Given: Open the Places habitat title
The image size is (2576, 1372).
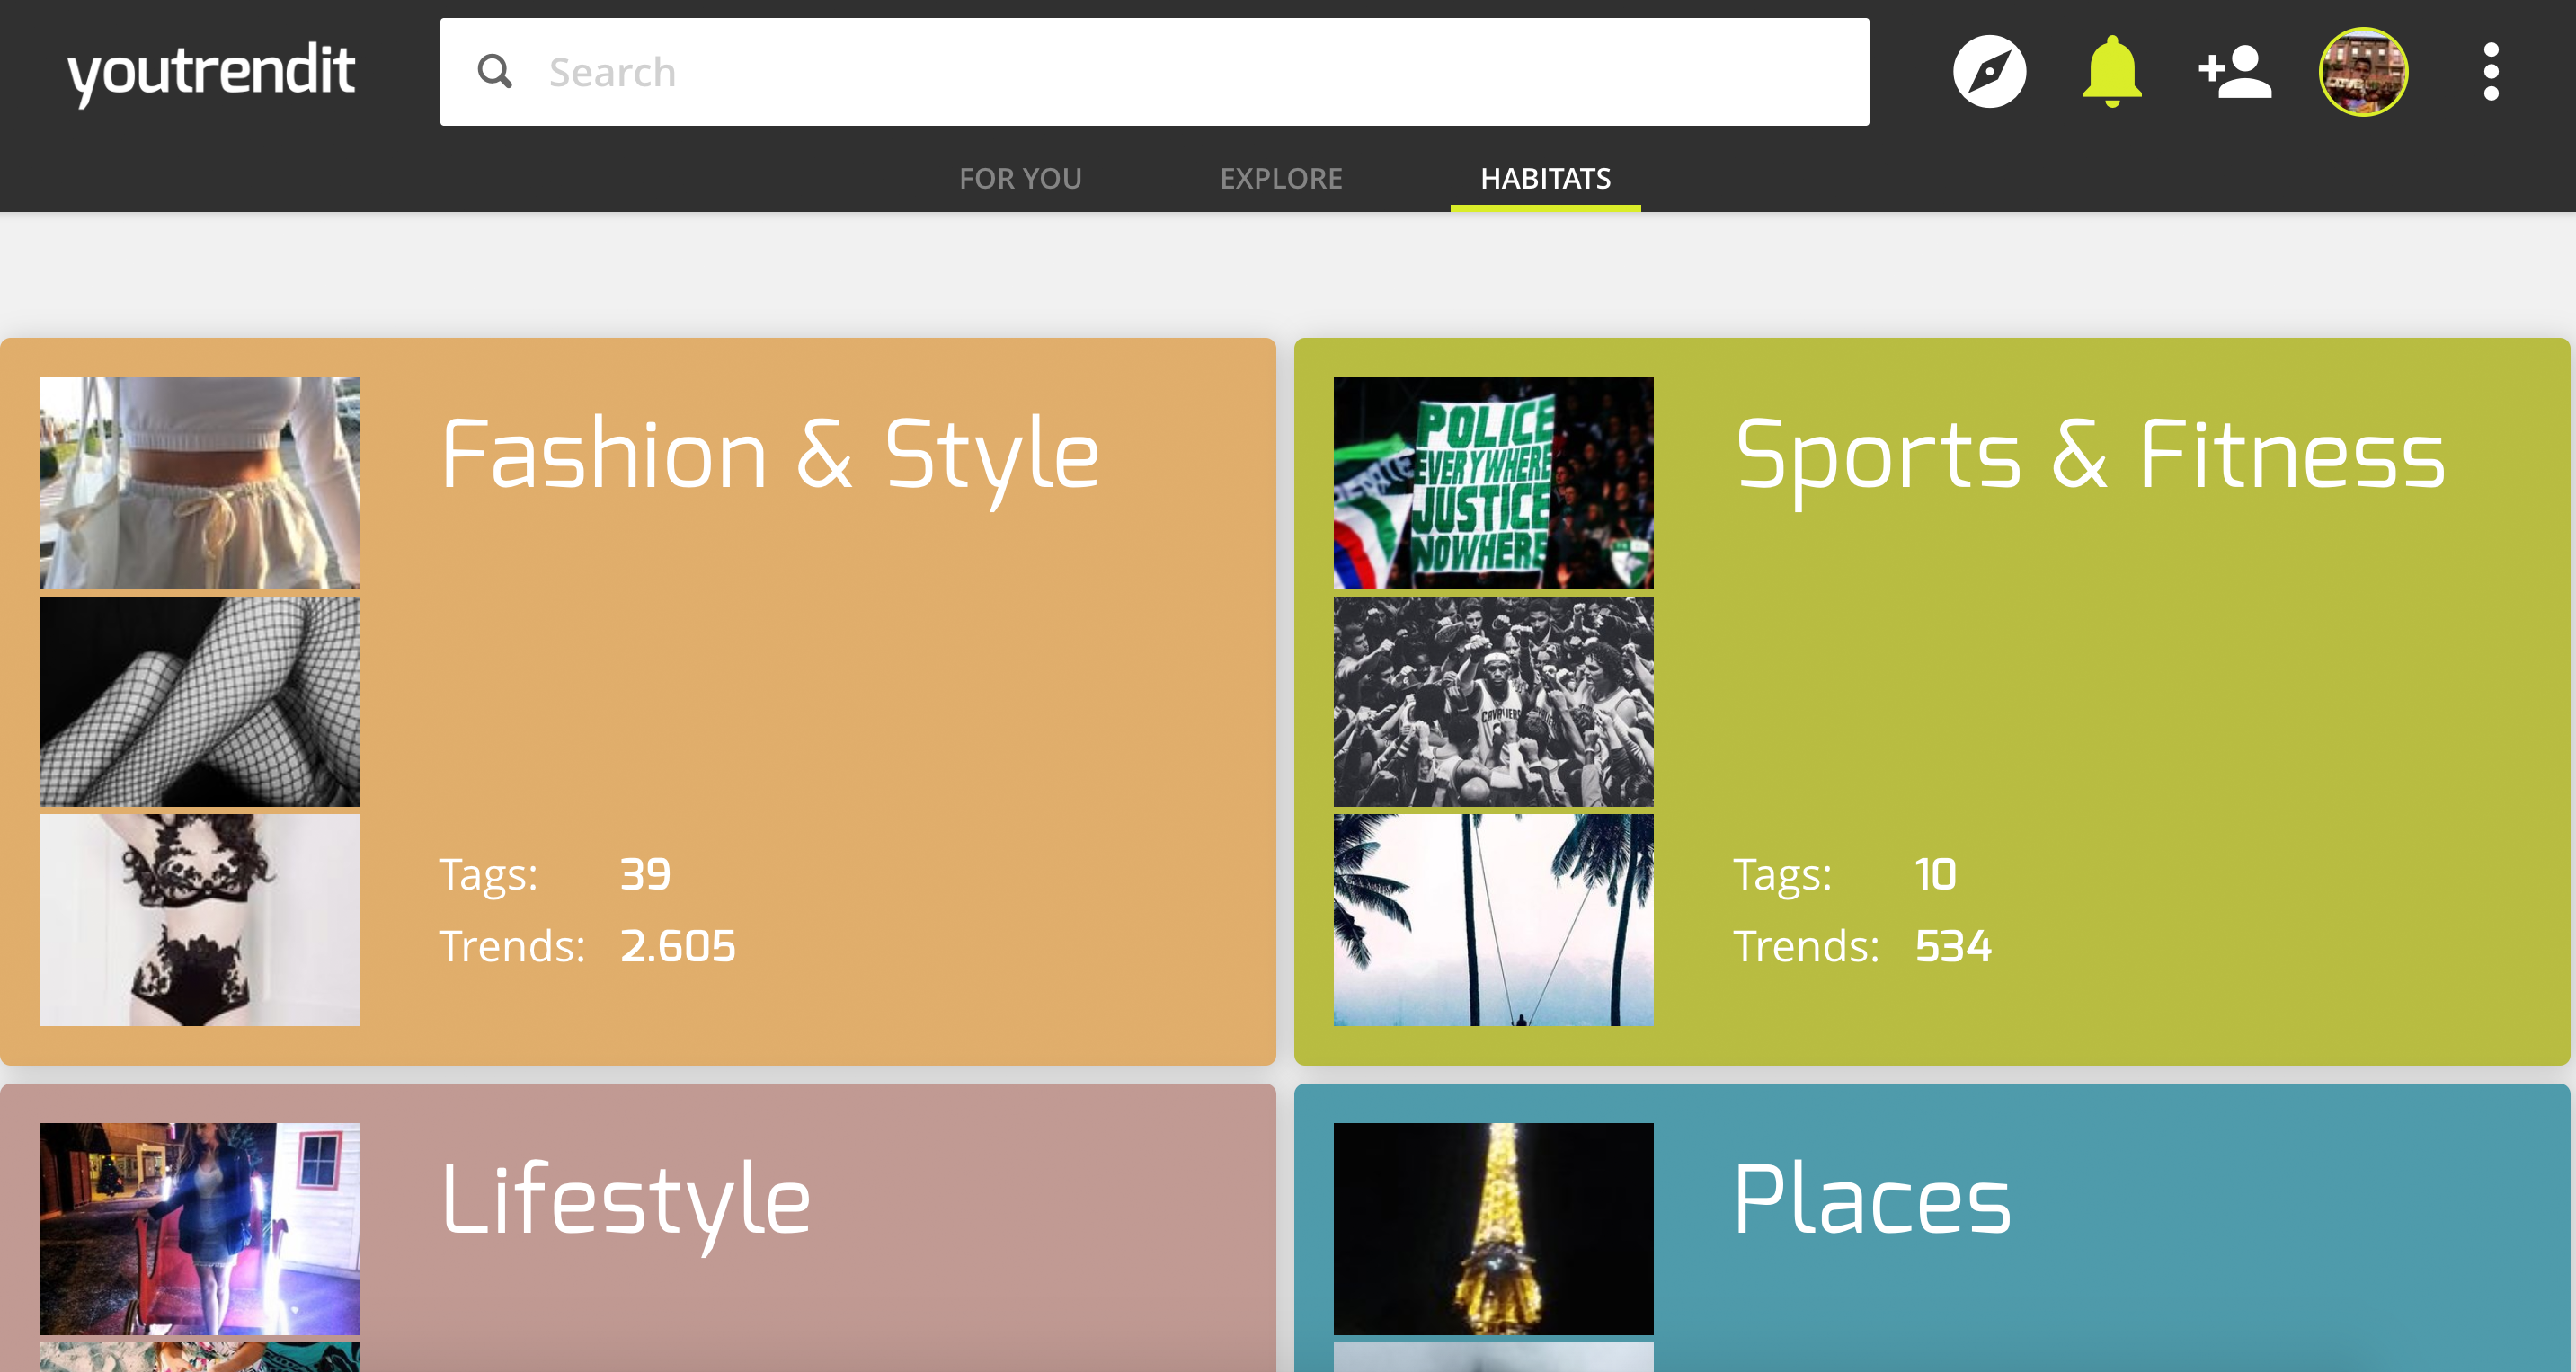Looking at the screenshot, I should coord(1872,1200).
